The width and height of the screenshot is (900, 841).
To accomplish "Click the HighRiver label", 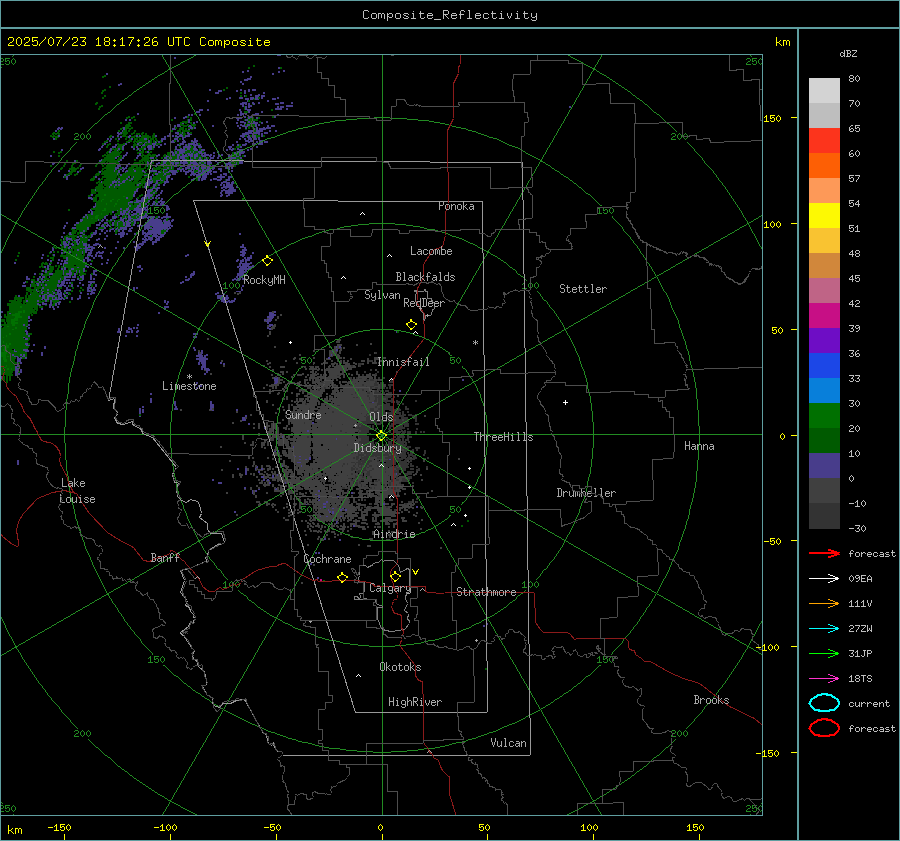I will tap(415, 702).
